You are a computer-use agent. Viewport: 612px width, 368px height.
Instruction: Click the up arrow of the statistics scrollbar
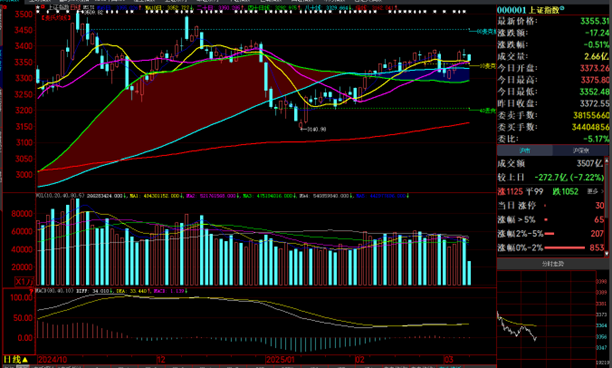(x=607, y=160)
